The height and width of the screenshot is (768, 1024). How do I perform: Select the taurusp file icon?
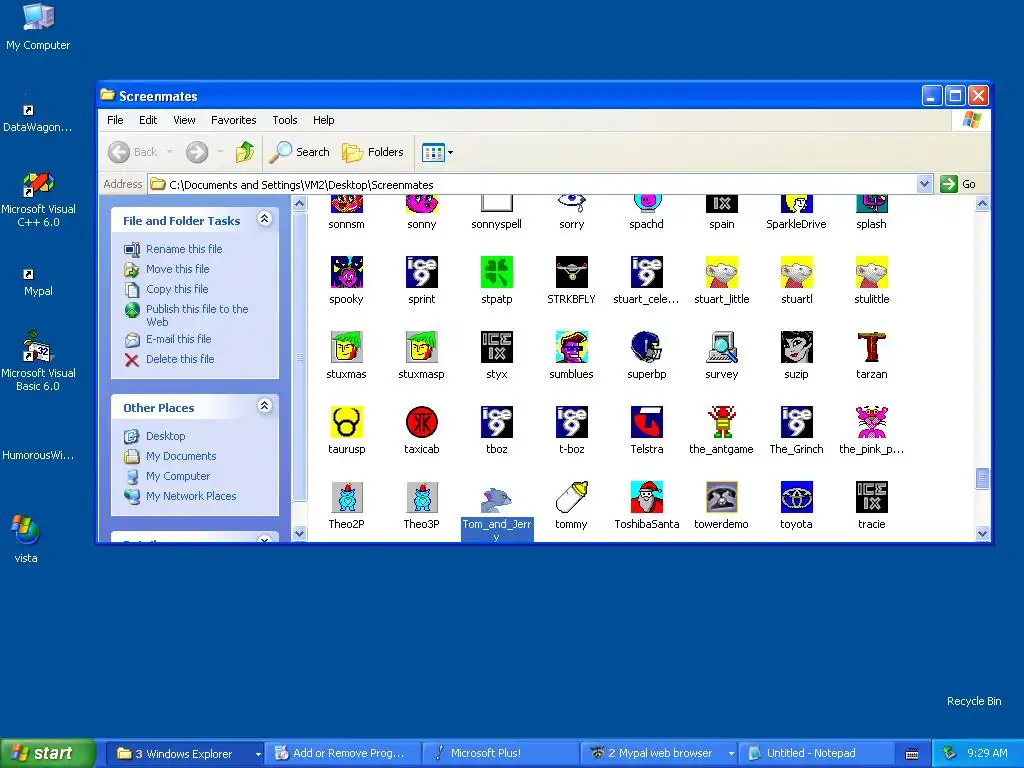346,423
